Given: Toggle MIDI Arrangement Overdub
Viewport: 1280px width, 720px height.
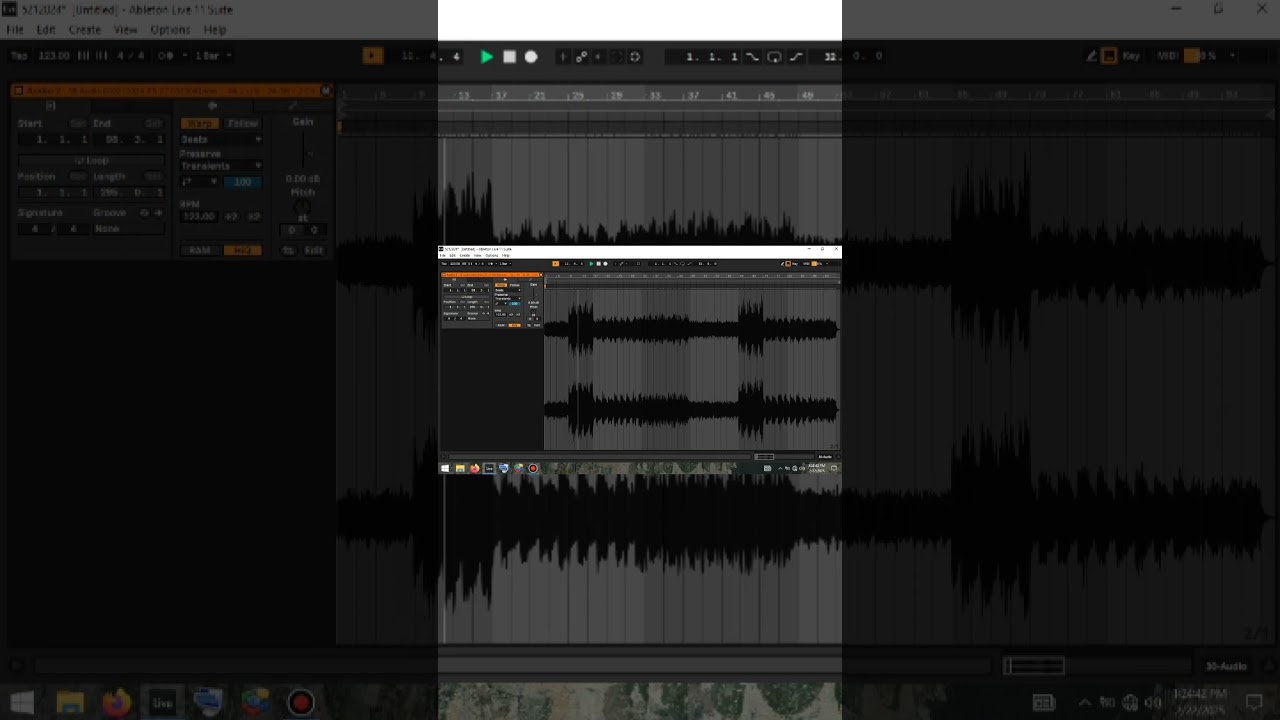Looking at the screenshot, I should click(562, 57).
